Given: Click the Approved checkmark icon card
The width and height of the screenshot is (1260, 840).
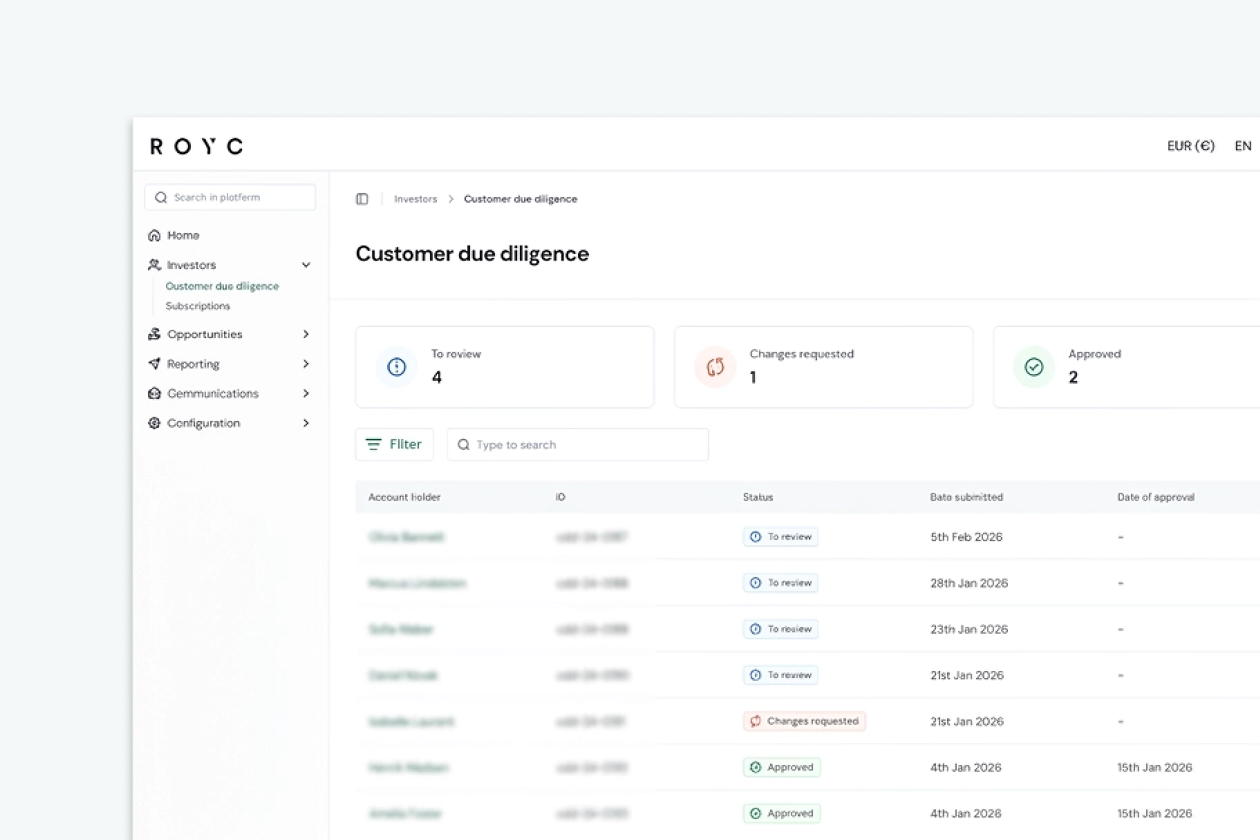Looking at the screenshot, I should pyautogui.click(x=1034, y=367).
